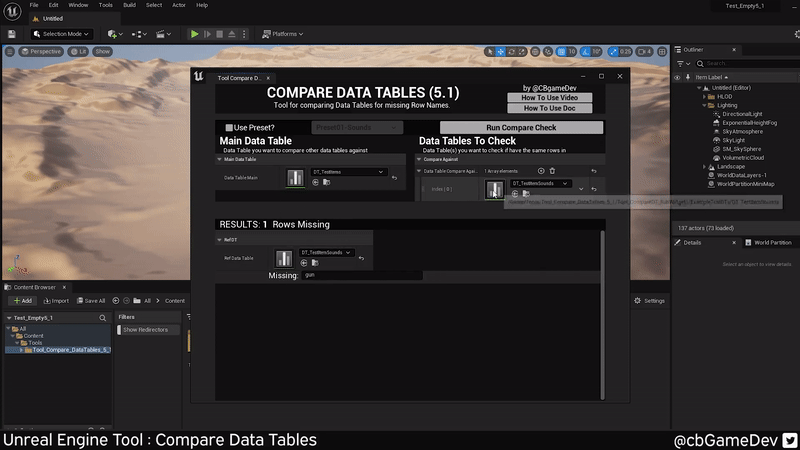Reset Data Table Main to default value
This screenshot has width=800, height=450.
click(x=395, y=178)
